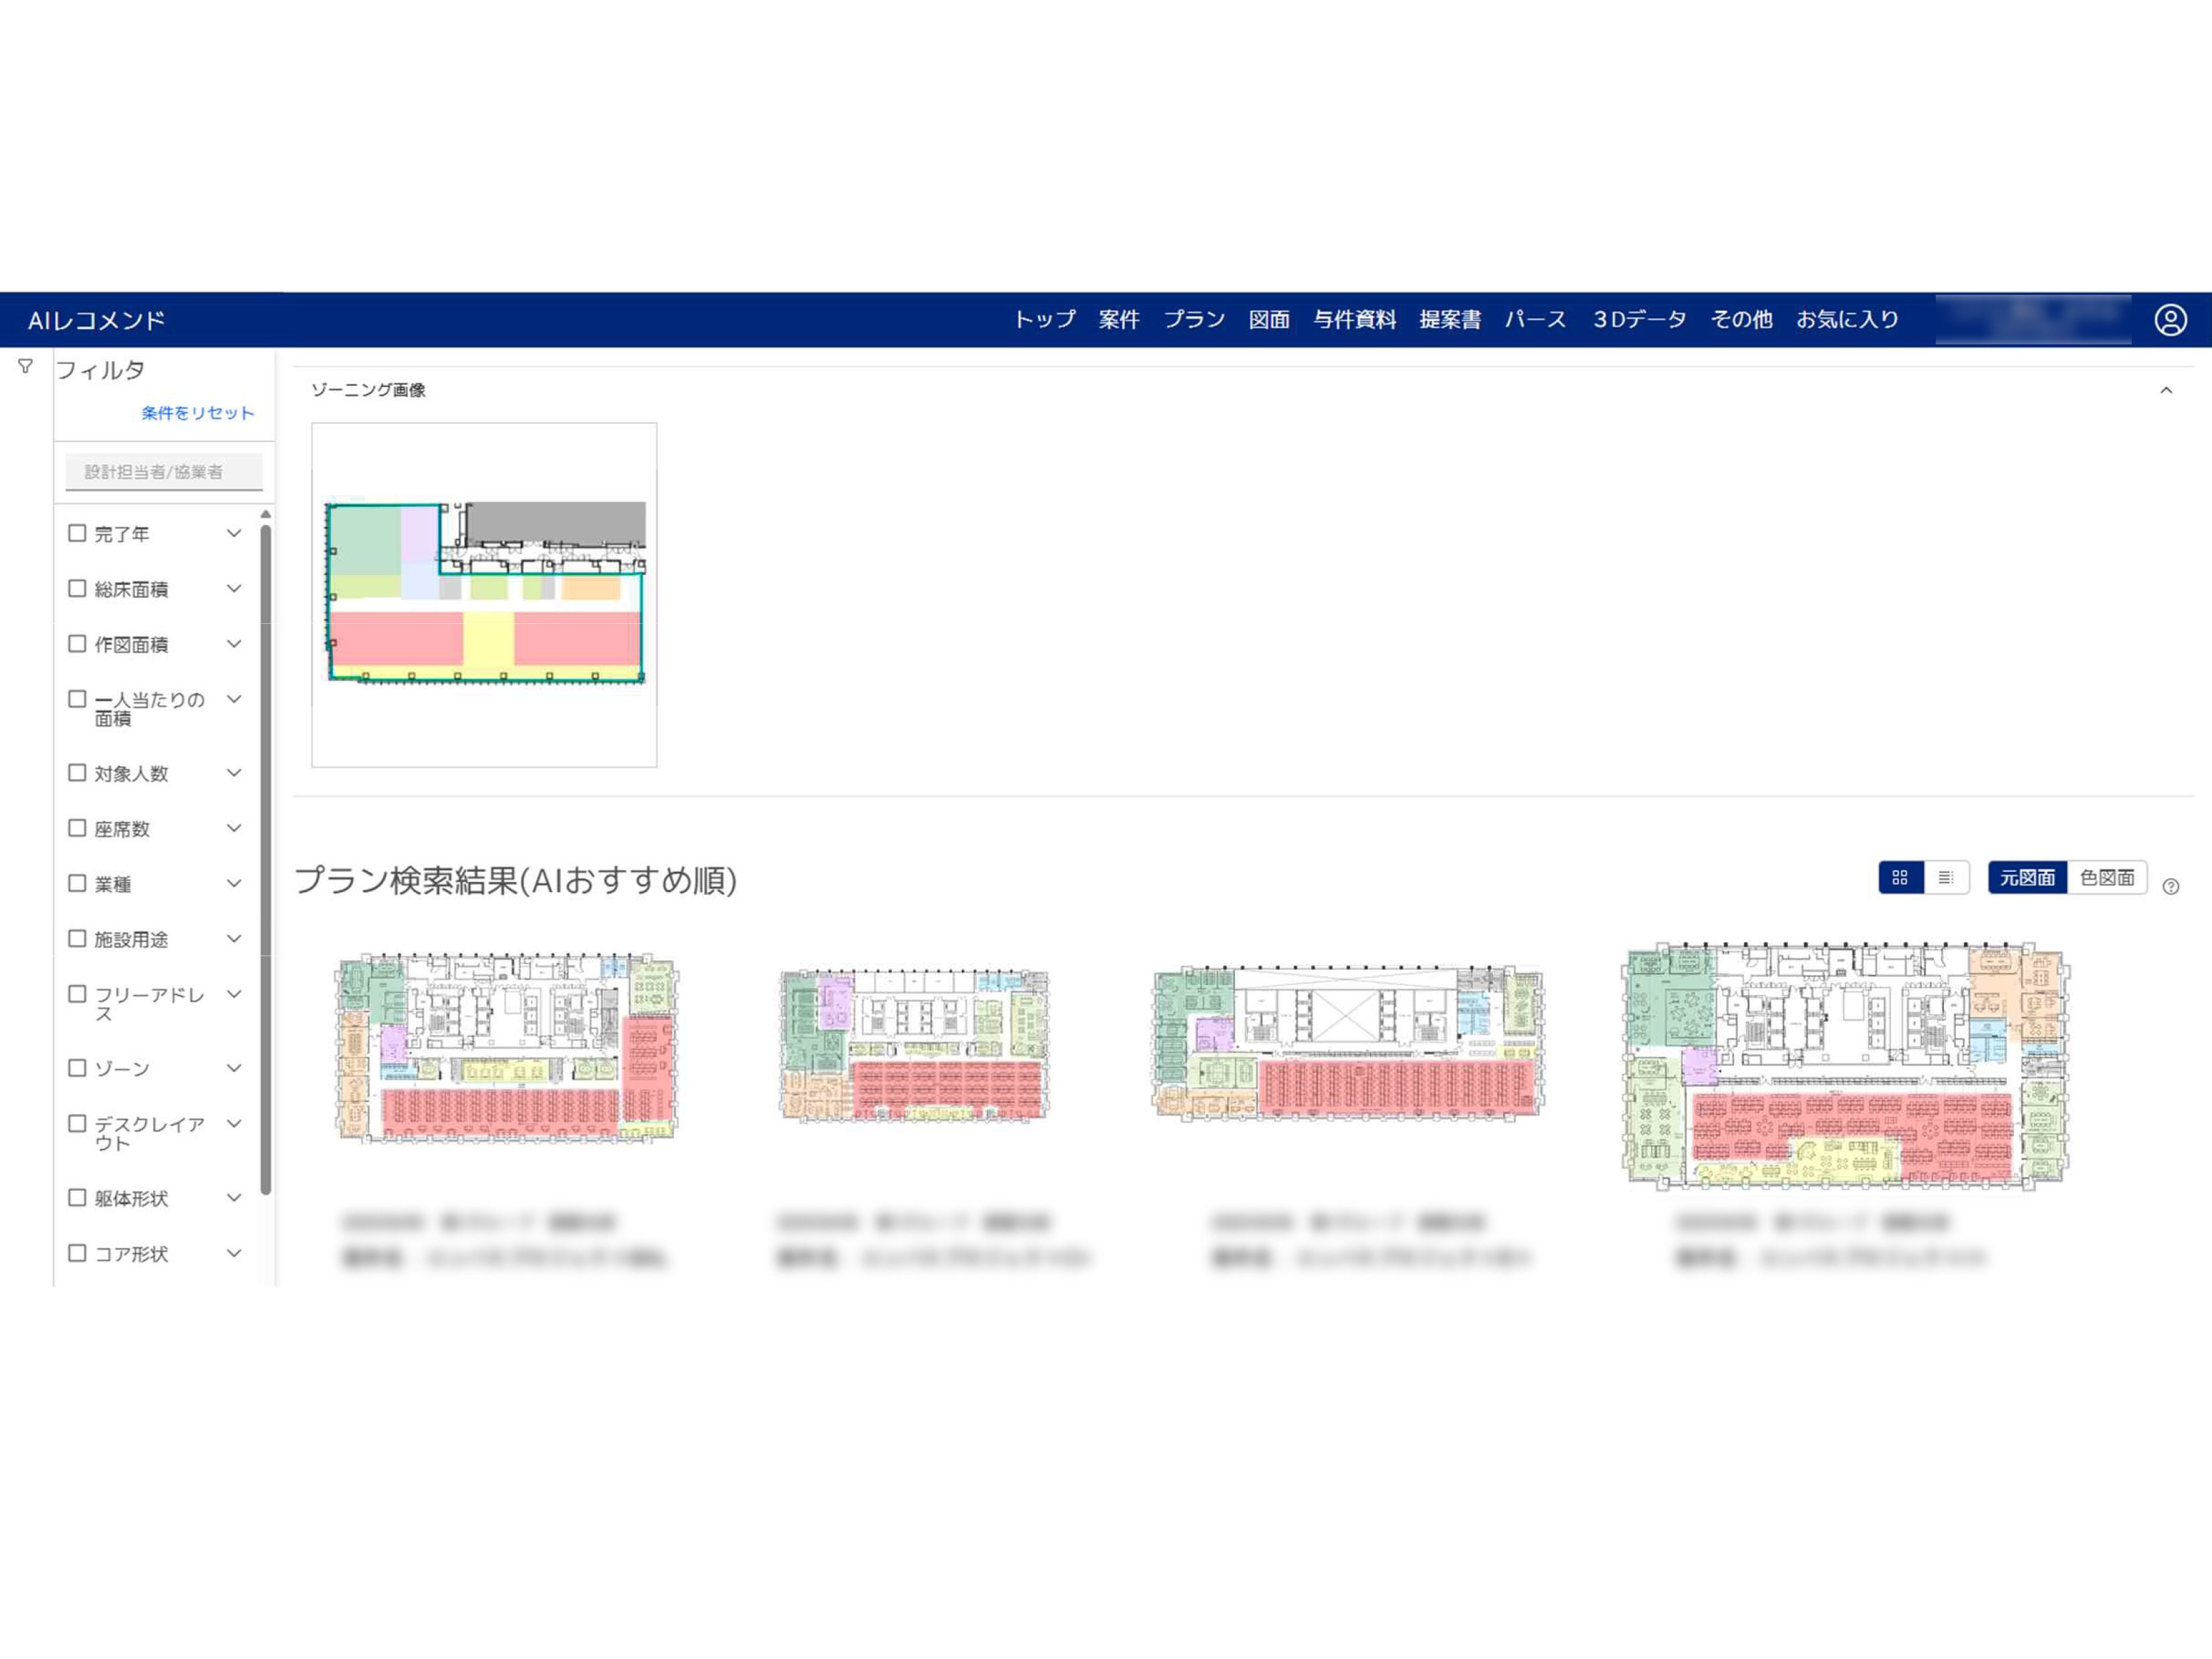Open the プラン menu item
2212x1659 pixels.
tap(1194, 320)
